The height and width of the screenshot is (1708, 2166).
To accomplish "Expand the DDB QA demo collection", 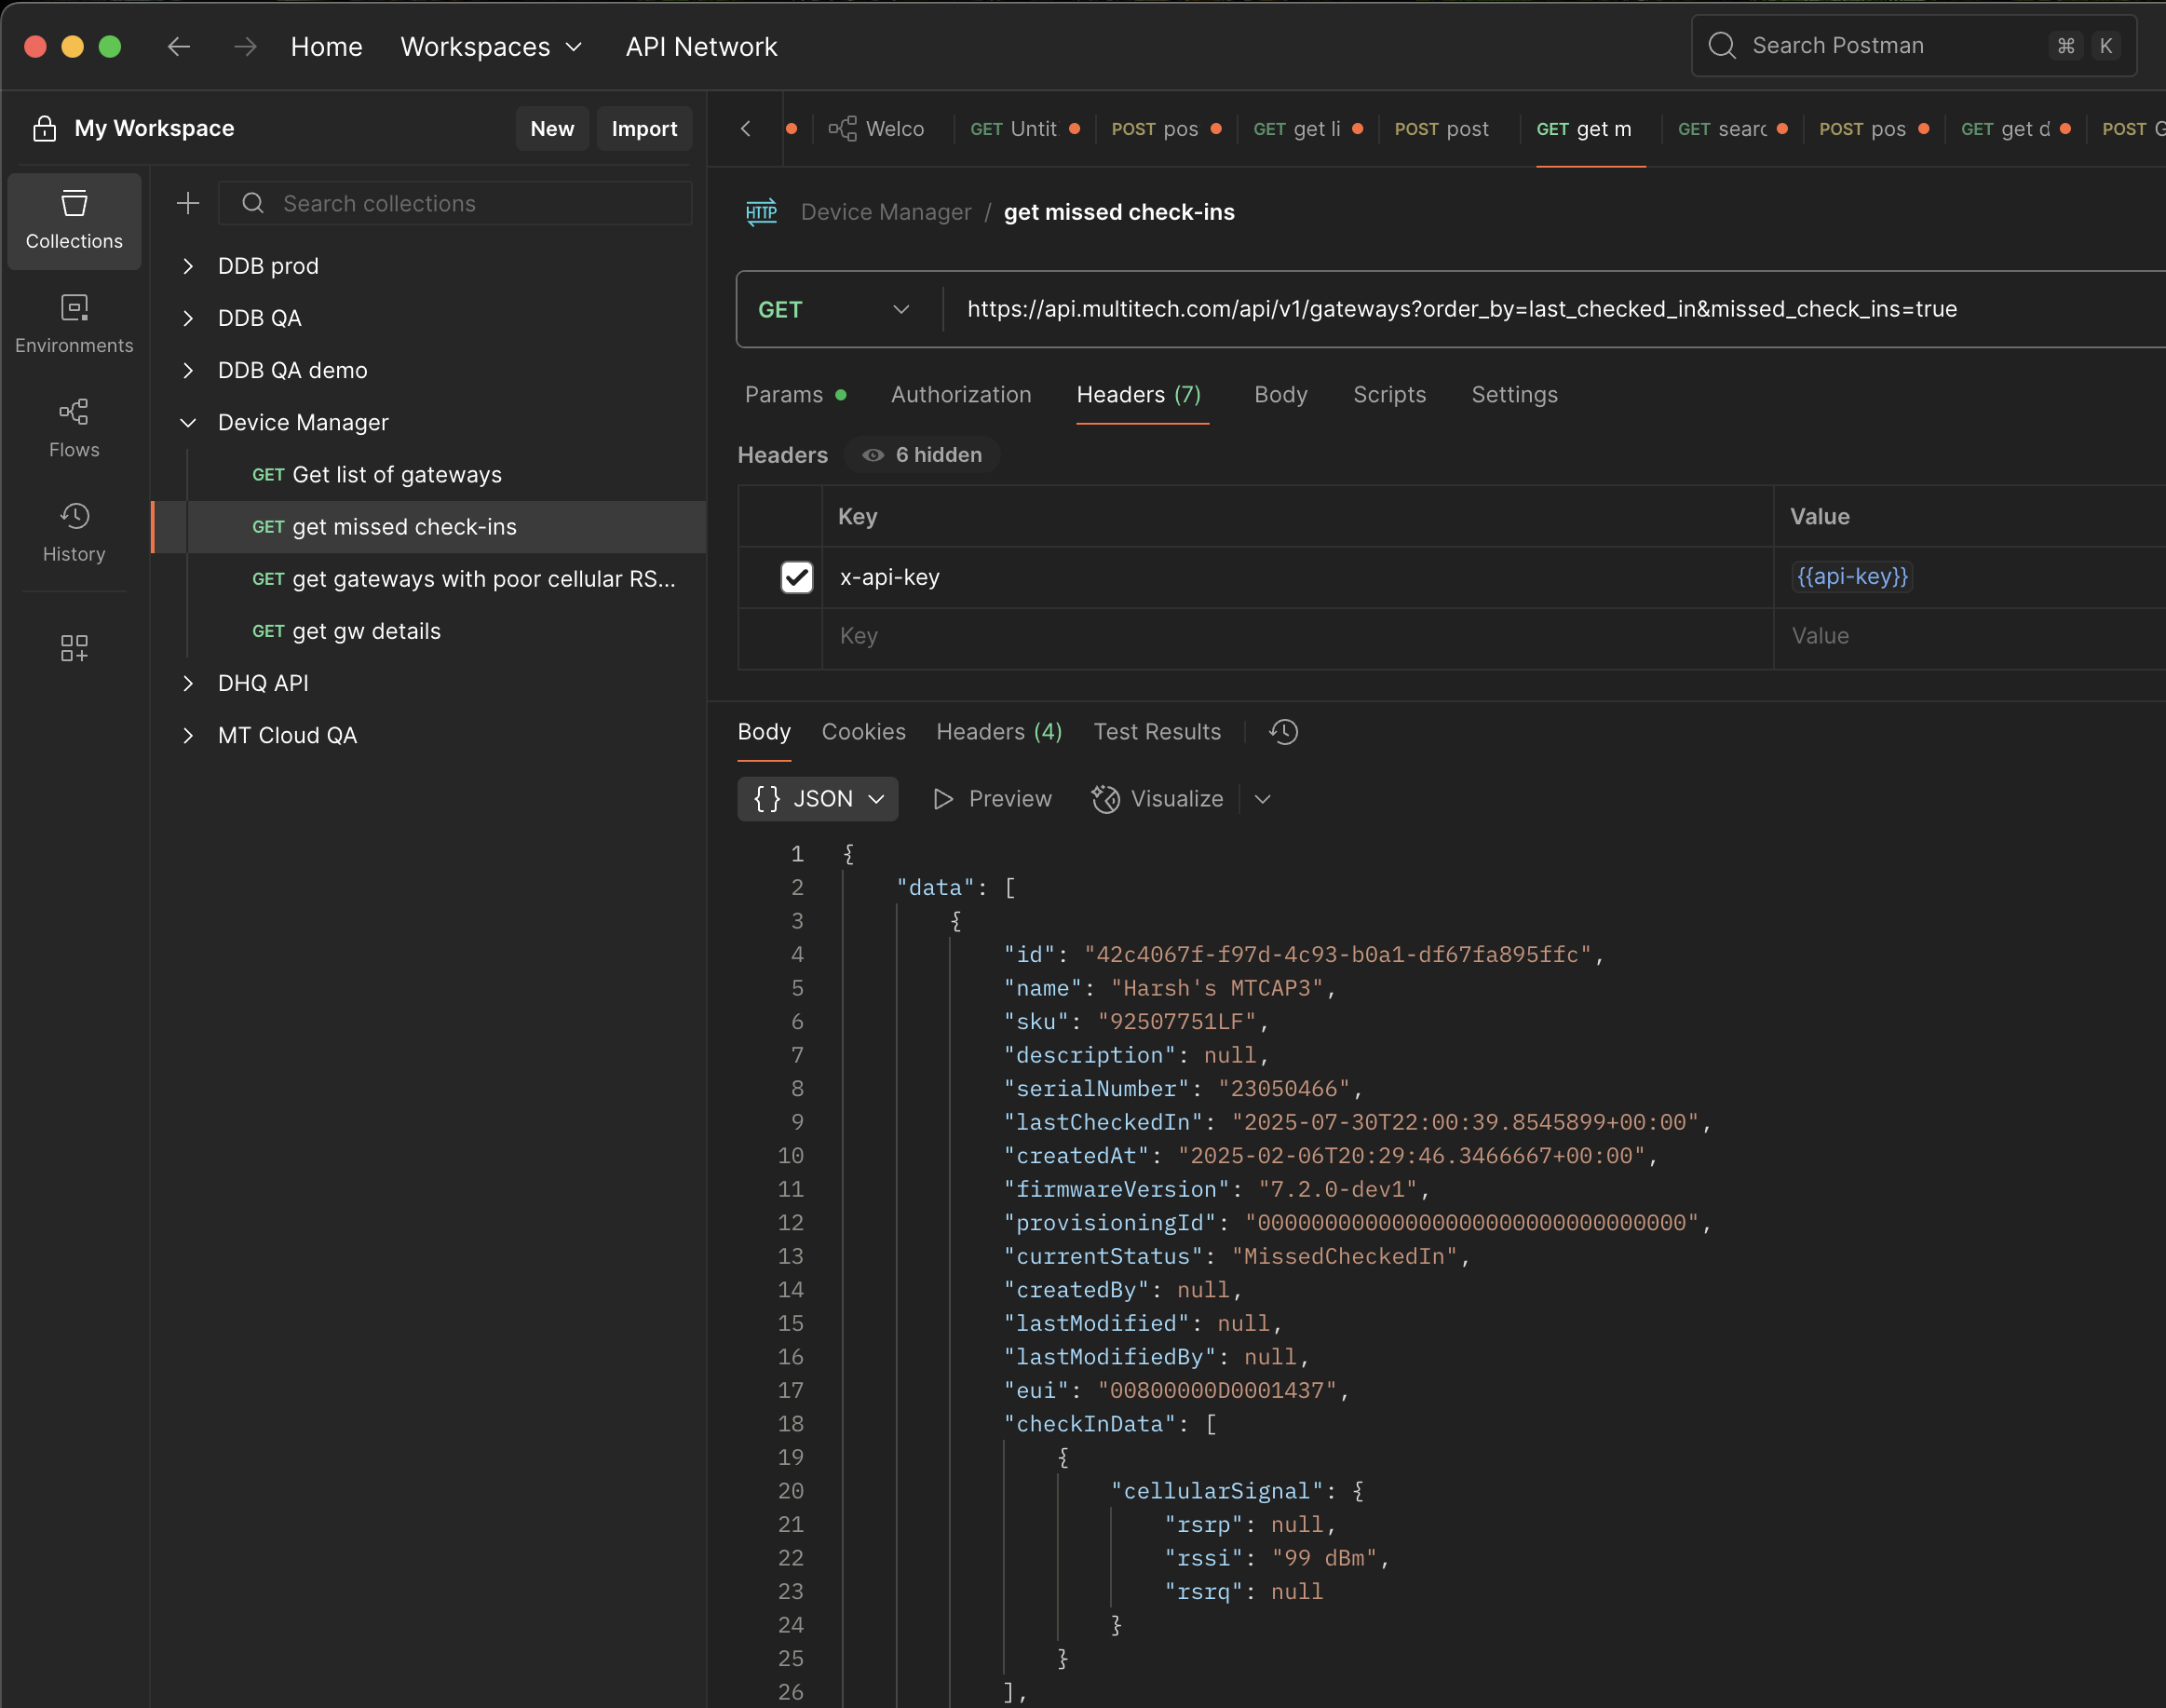I will [x=188, y=370].
